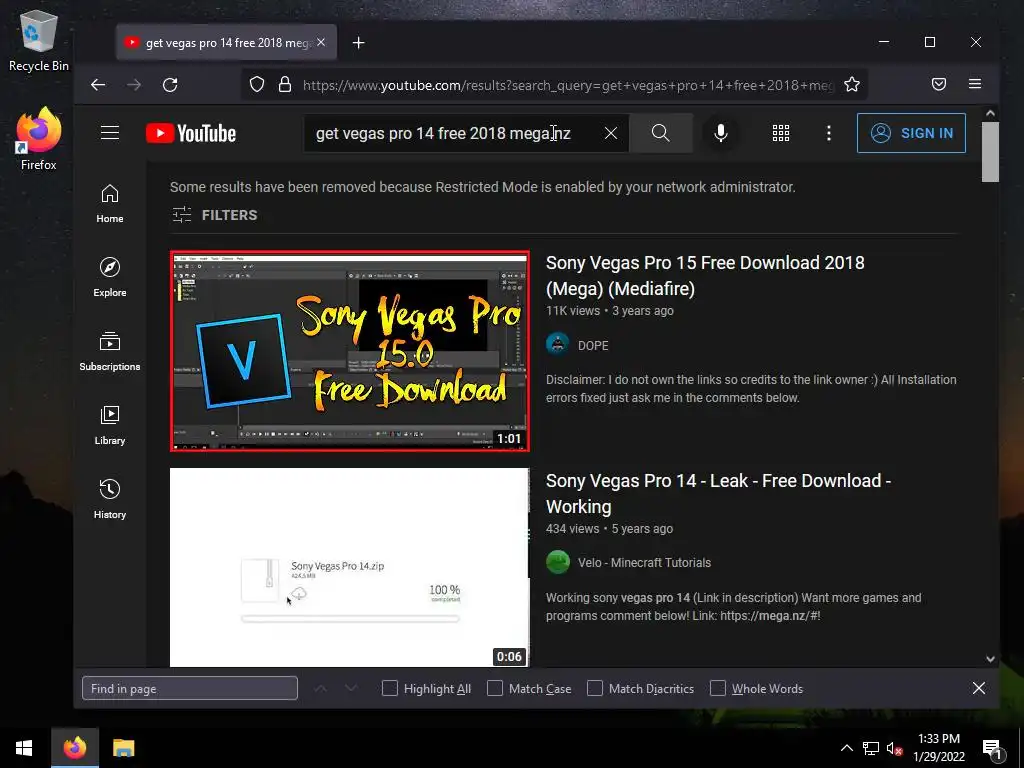Image resolution: width=1024 pixels, height=768 pixels.
Task: Open the search FILTERS options
Action: tap(215, 215)
